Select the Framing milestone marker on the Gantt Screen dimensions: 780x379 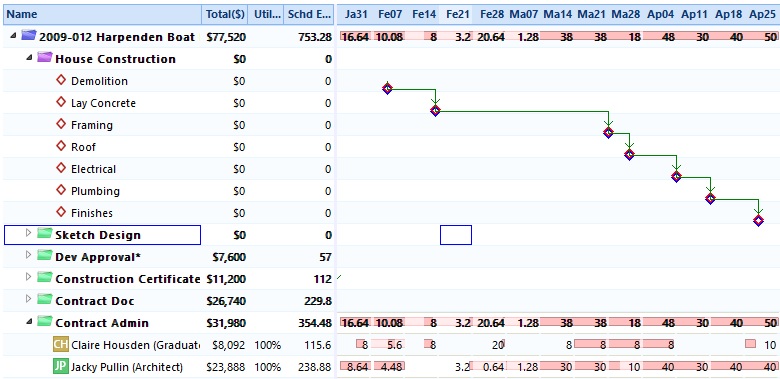pos(608,132)
